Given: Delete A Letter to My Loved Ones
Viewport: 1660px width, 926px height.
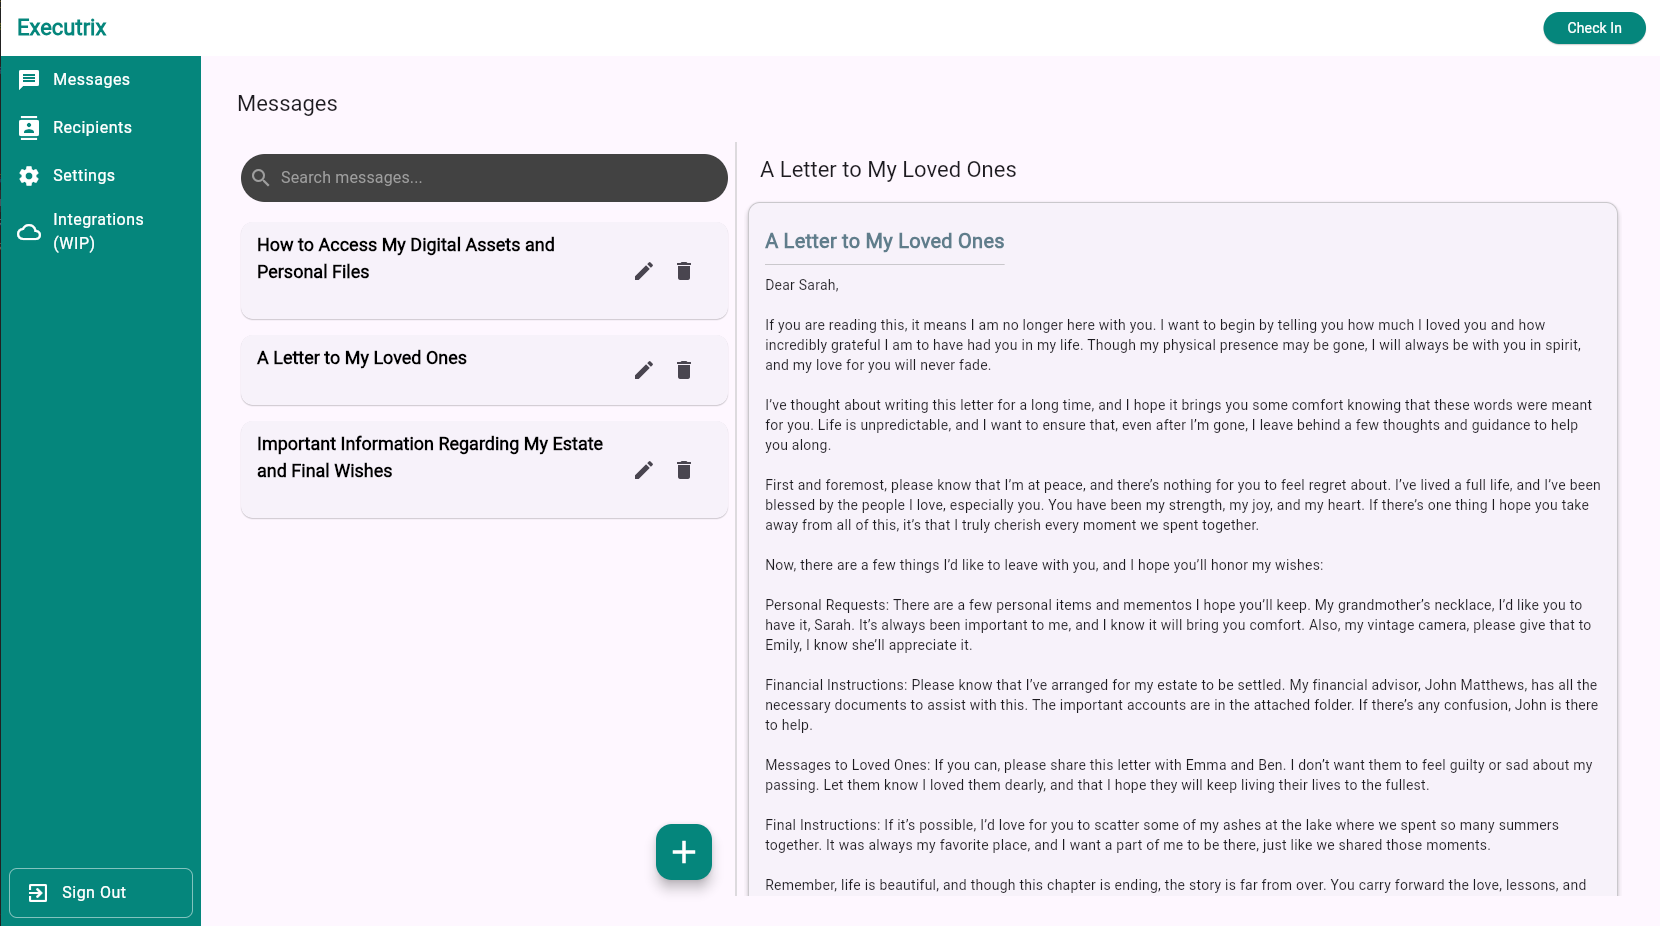Looking at the screenshot, I should [684, 370].
